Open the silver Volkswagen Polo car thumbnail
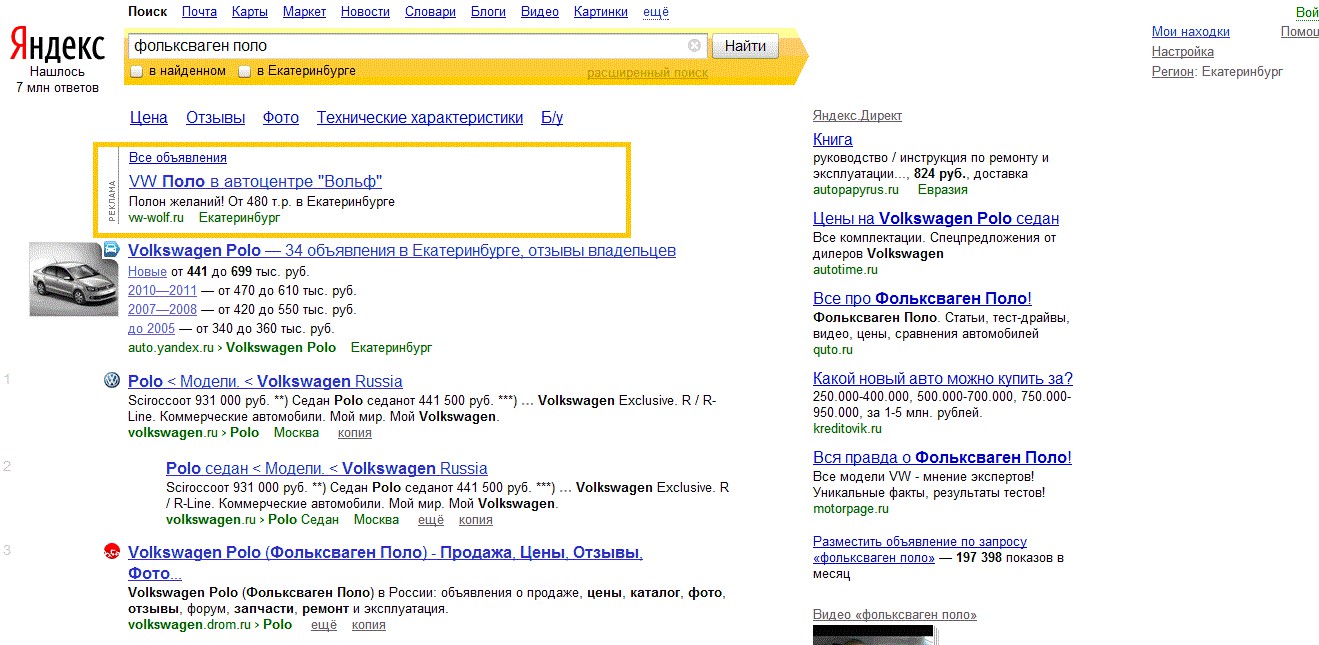The image size is (1319, 645). click(73, 279)
